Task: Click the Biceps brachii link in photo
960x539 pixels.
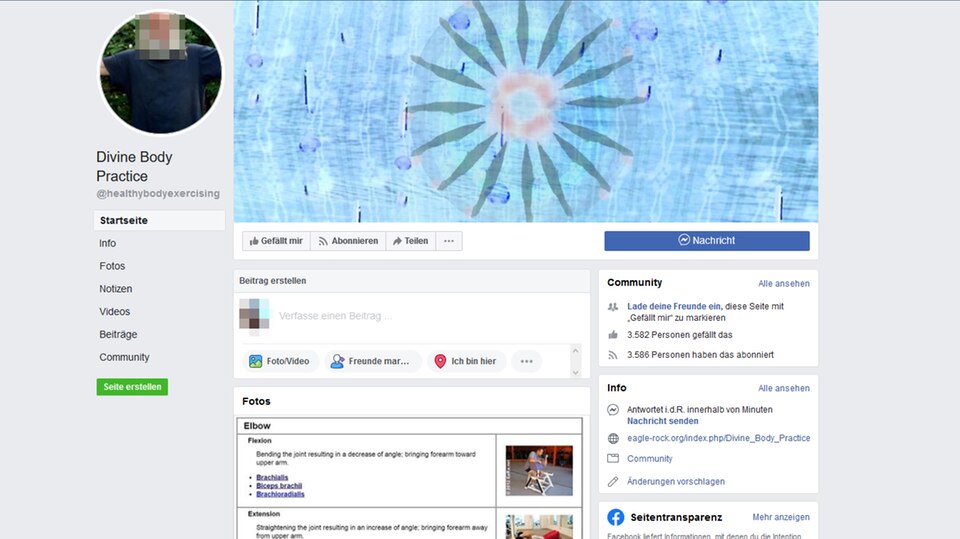Action: 279,486
